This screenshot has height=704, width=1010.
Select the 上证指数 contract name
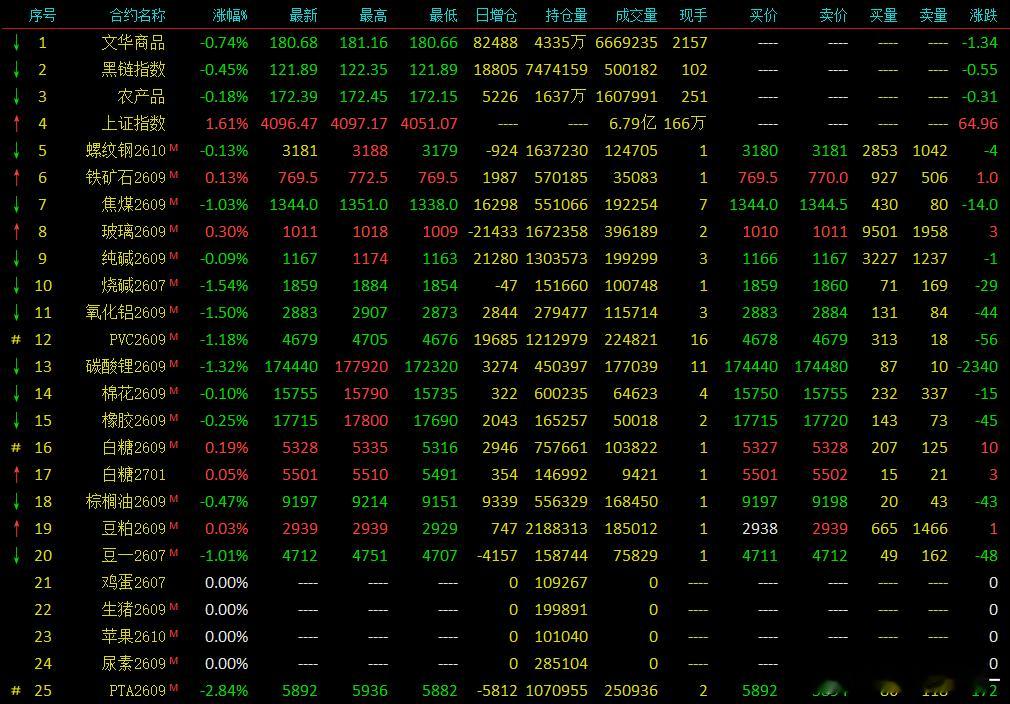pyautogui.click(x=133, y=124)
